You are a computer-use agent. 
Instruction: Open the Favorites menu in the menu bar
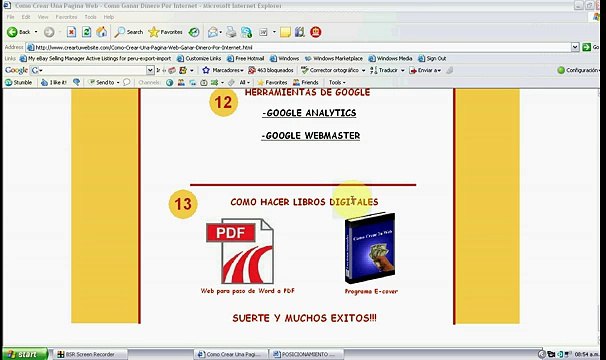(x=66, y=17)
